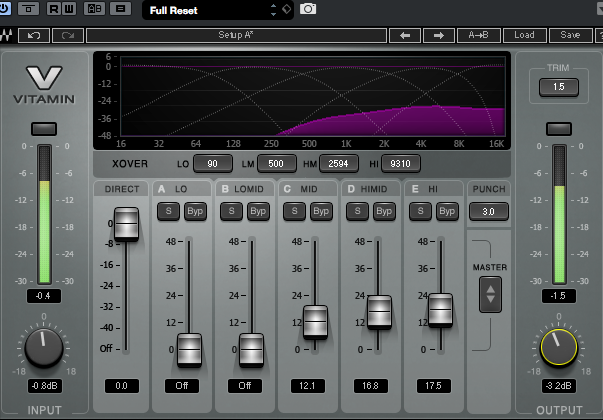Open the Setup A preset menu

236,35
